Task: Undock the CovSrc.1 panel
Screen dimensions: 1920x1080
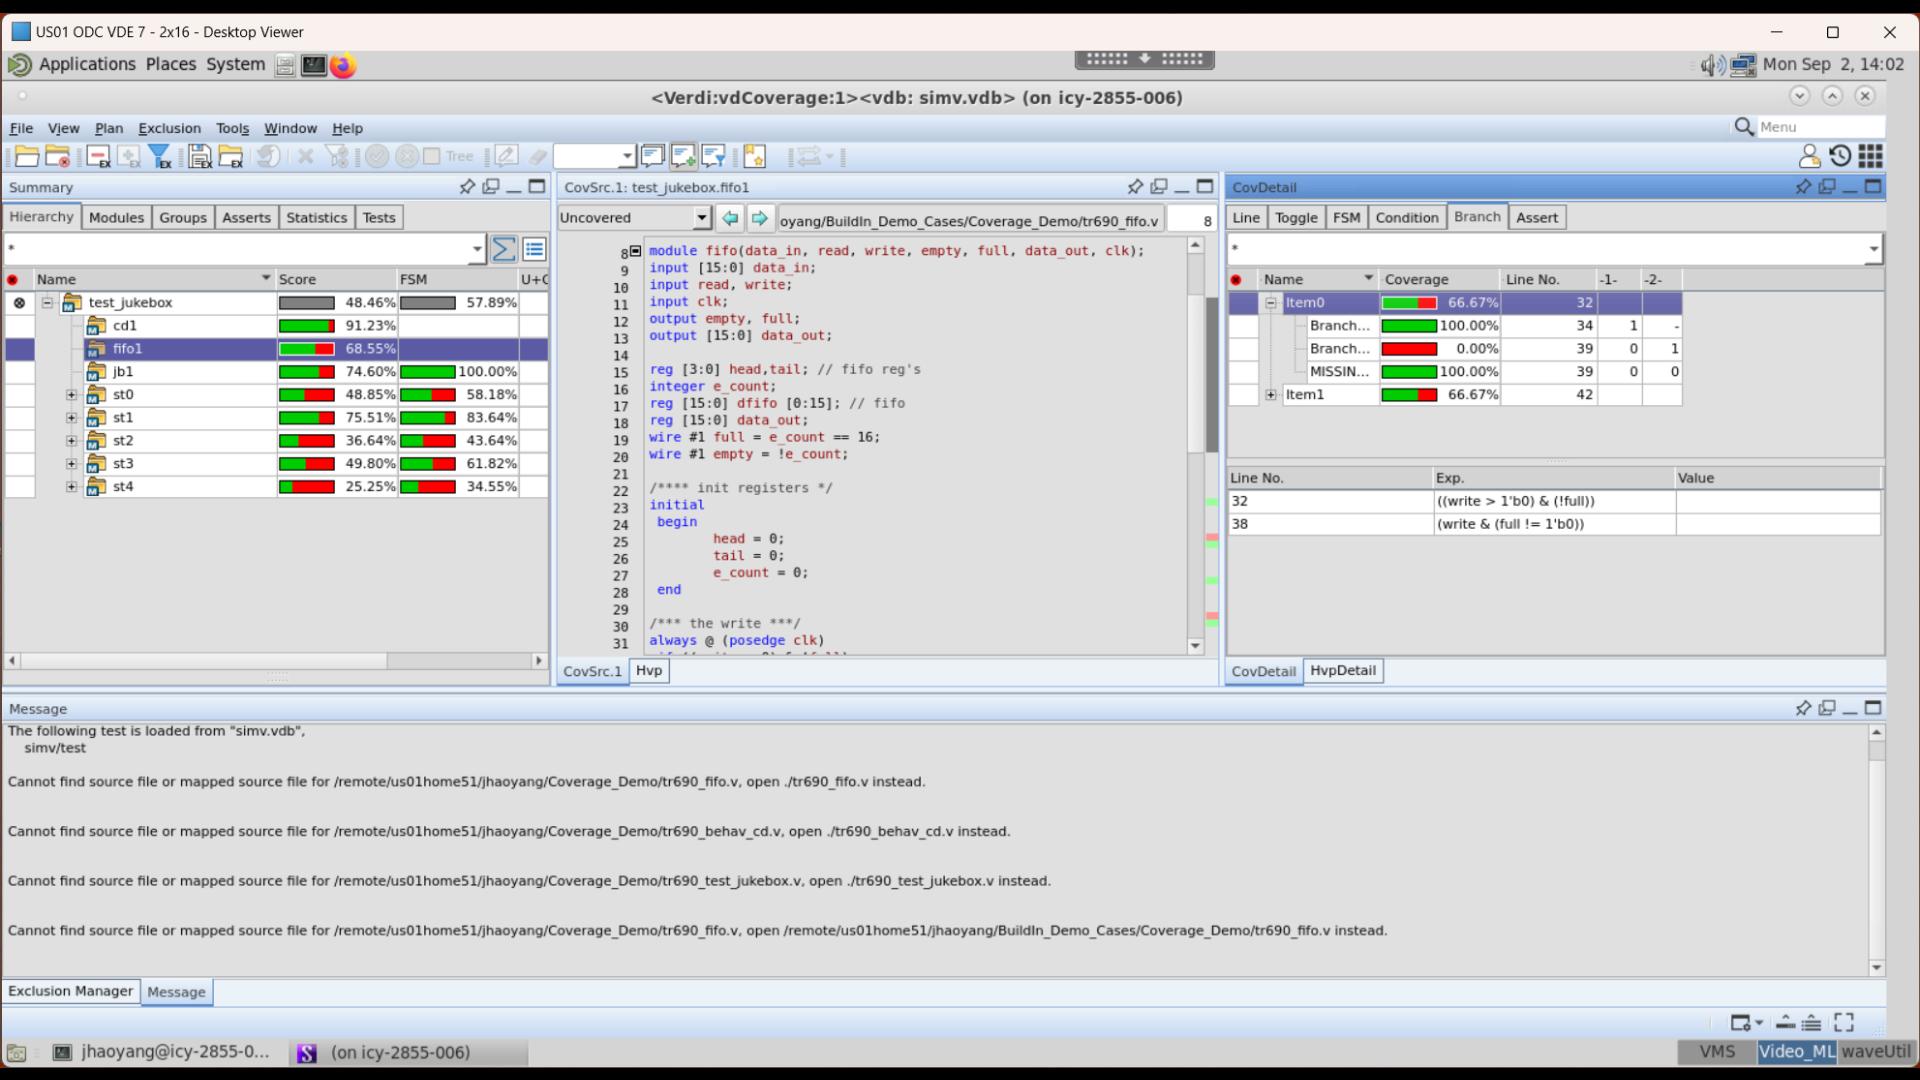Action: tap(1159, 187)
